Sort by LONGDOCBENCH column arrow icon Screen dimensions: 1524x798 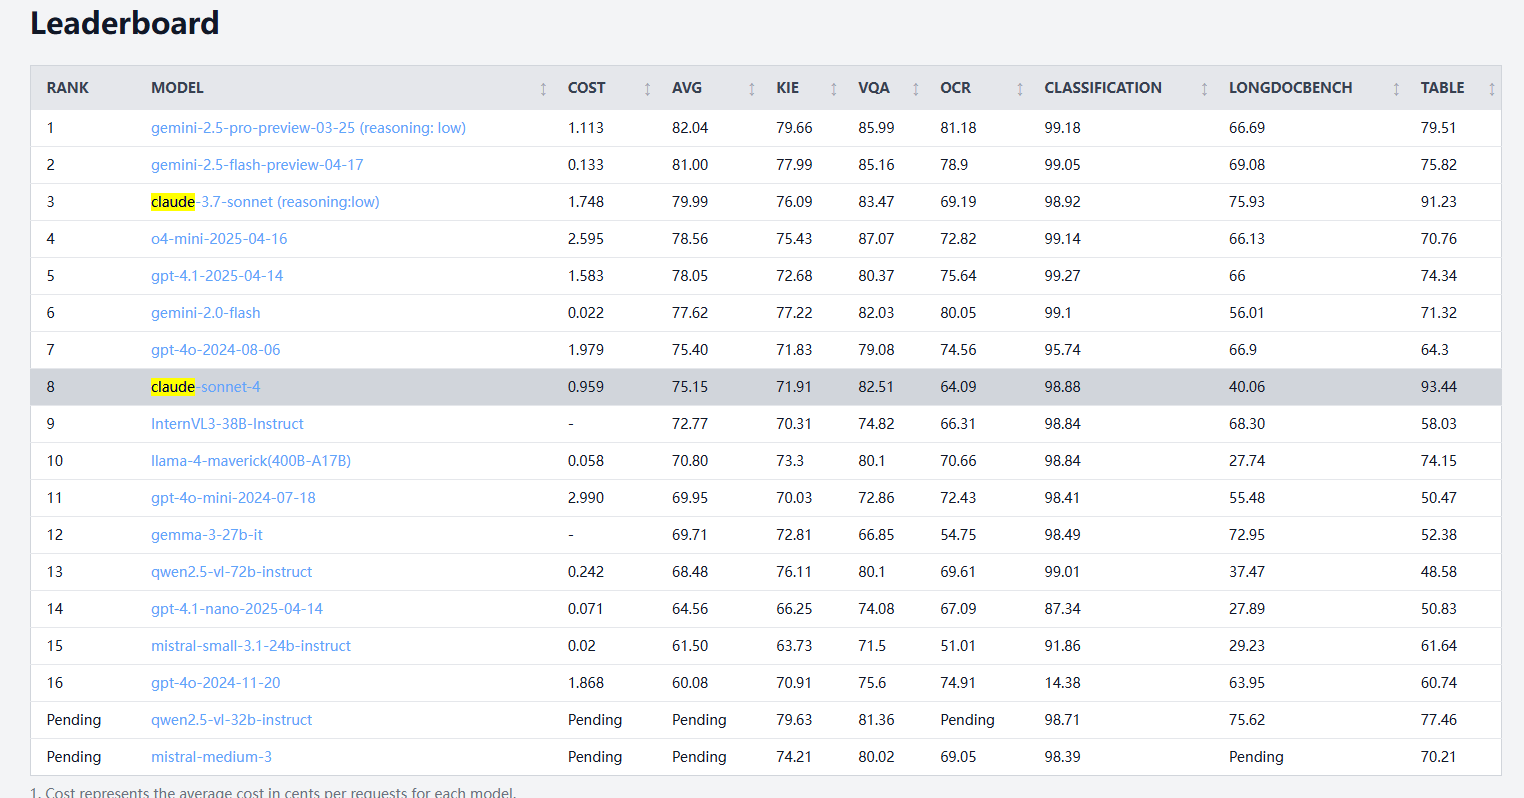click(1396, 89)
